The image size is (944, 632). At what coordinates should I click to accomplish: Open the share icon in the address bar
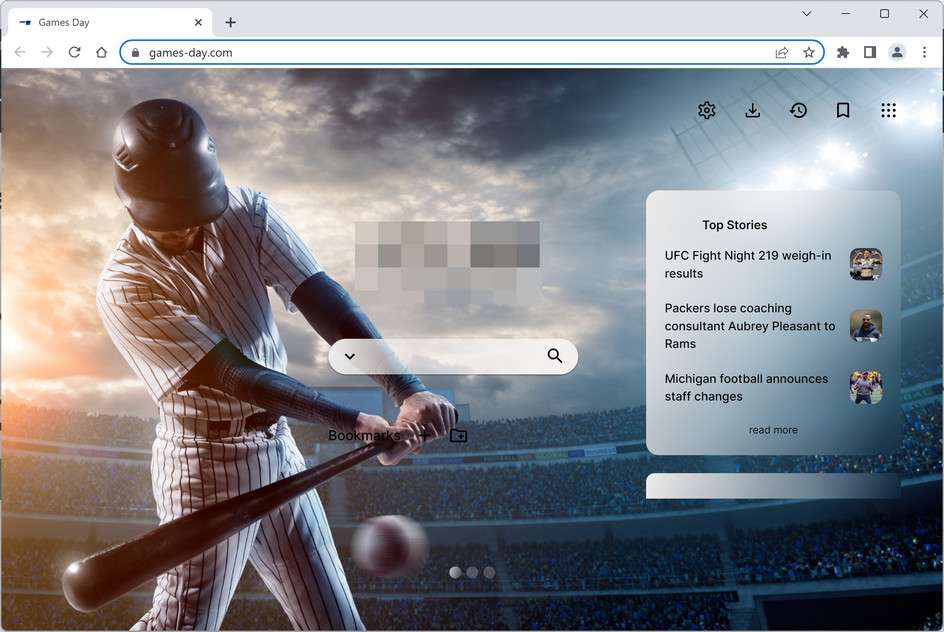click(782, 52)
